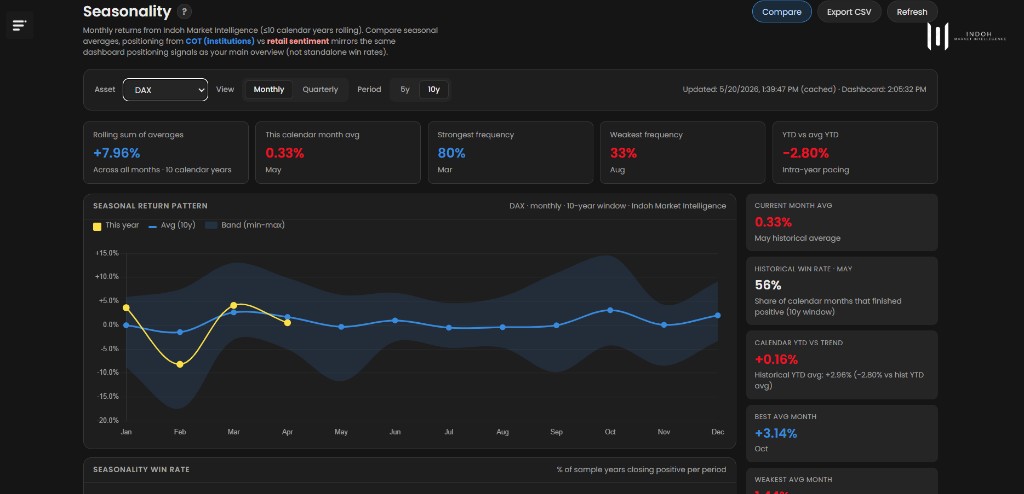The height and width of the screenshot is (494, 1024).
Task: Click the Rolling sum of averages card
Action: coord(166,152)
